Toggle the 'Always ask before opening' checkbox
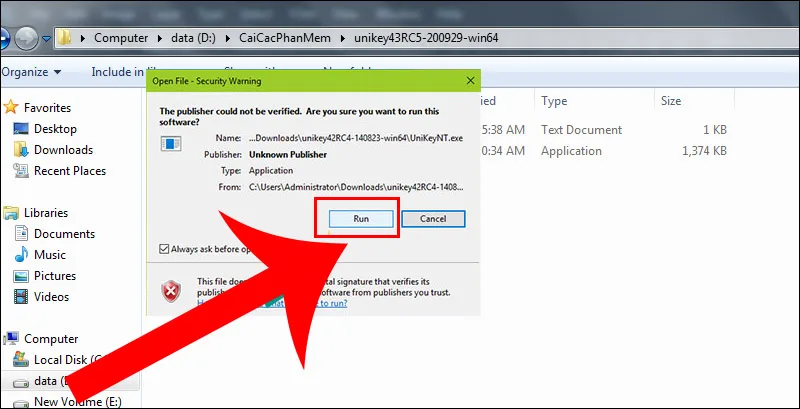800x409 pixels. [x=164, y=249]
